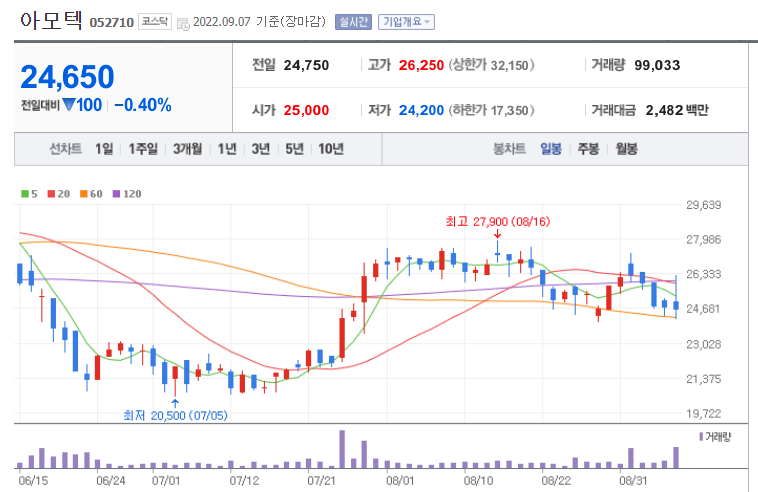Click the calendar clock icon beside the date
Image resolution: width=758 pixels, height=492 pixels.
(x=183, y=23)
